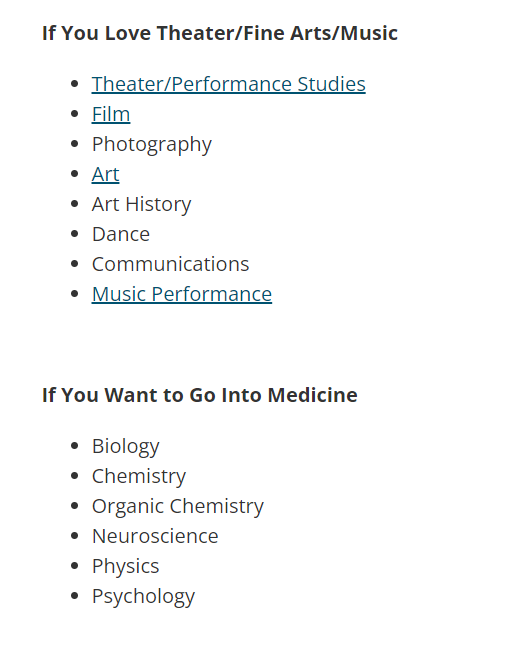Viewport: 506px width, 656px height.
Task: Click the Dance list item
Action: click(121, 234)
